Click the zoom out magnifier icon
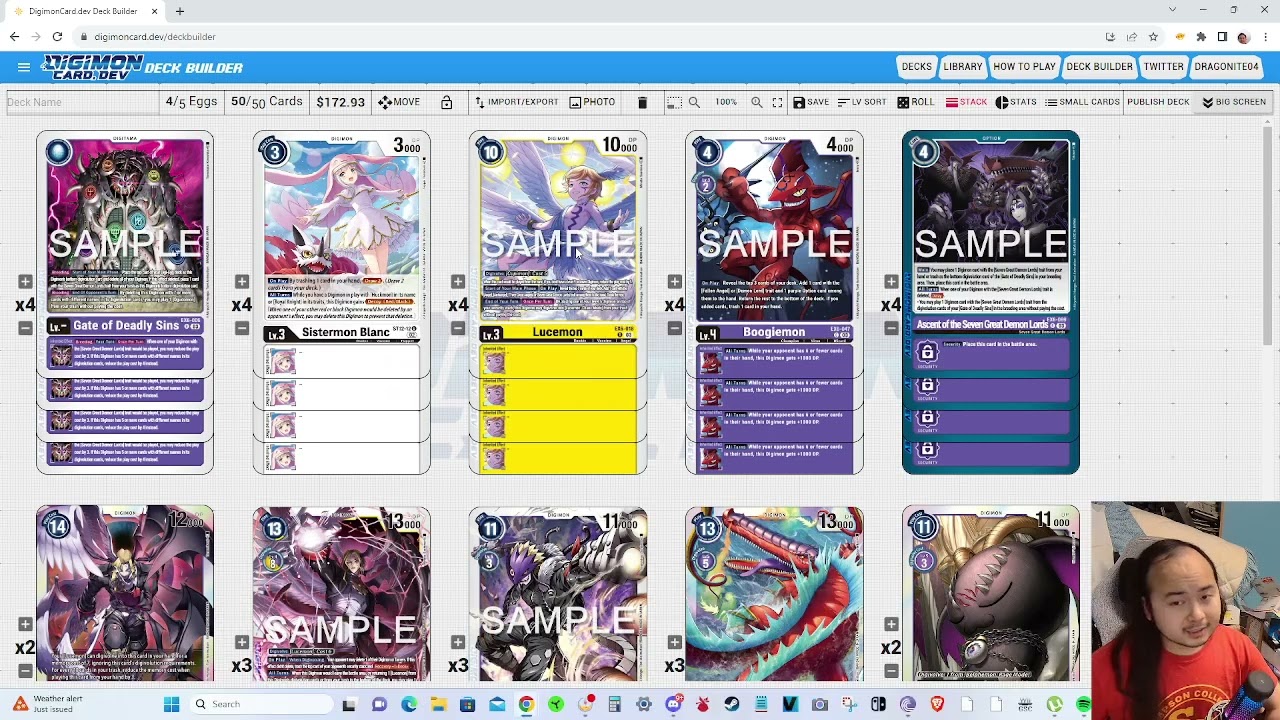 694,102
